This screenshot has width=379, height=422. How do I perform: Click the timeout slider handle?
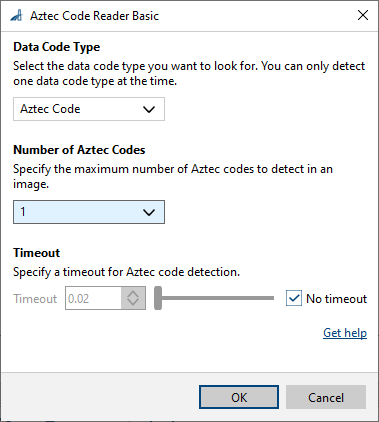(158, 298)
